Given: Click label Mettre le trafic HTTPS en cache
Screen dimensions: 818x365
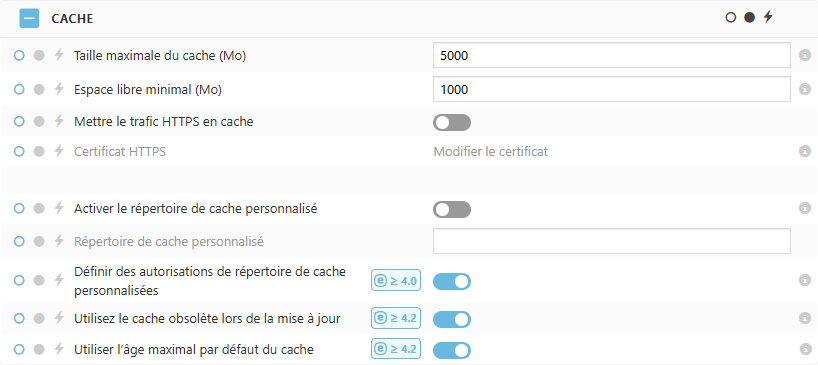Looking at the screenshot, I should [x=164, y=121].
